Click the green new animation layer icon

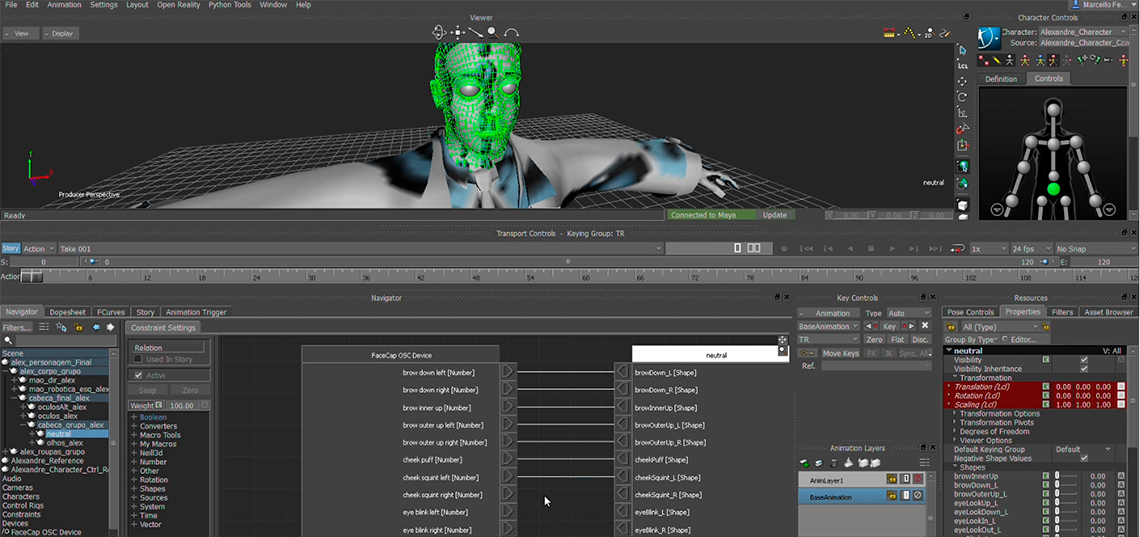click(x=804, y=463)
